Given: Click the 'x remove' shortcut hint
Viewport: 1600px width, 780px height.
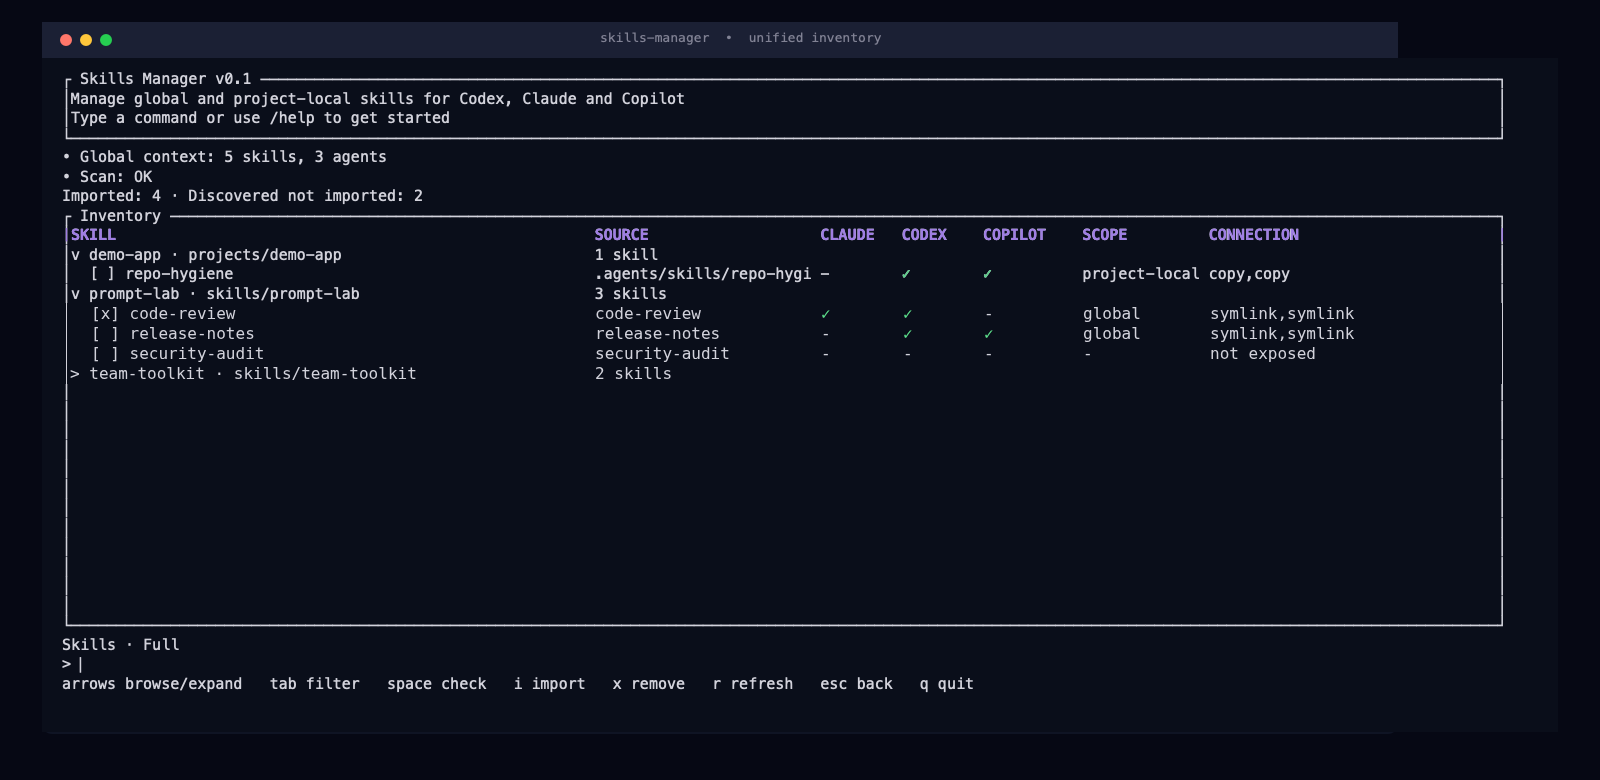Looking at the screenshot, I should (648, 684).
